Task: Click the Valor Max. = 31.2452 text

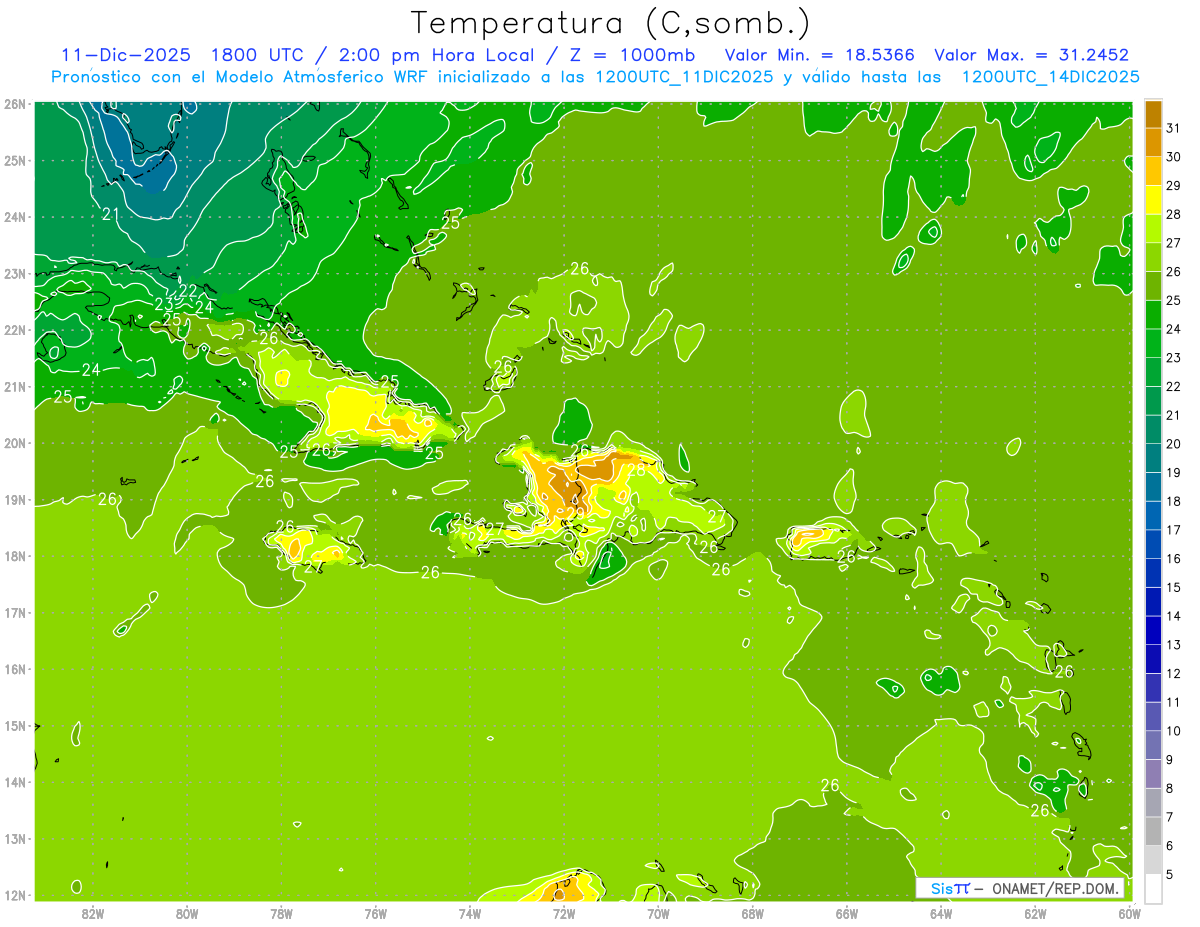Action: click(1032, 55)
